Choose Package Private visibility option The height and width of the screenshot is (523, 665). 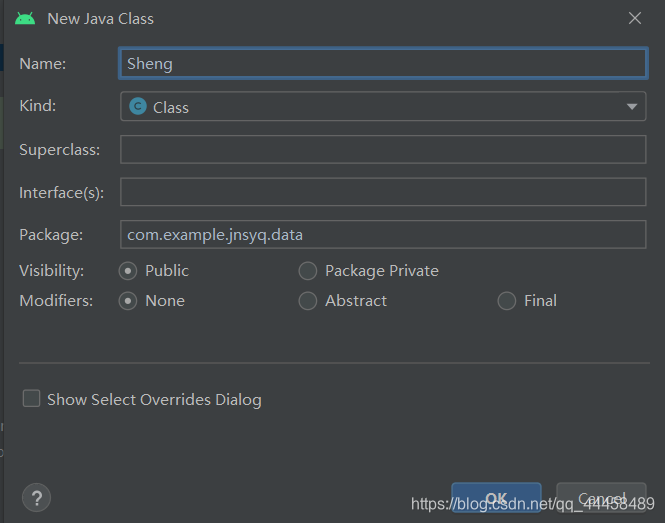coord(308,271)
